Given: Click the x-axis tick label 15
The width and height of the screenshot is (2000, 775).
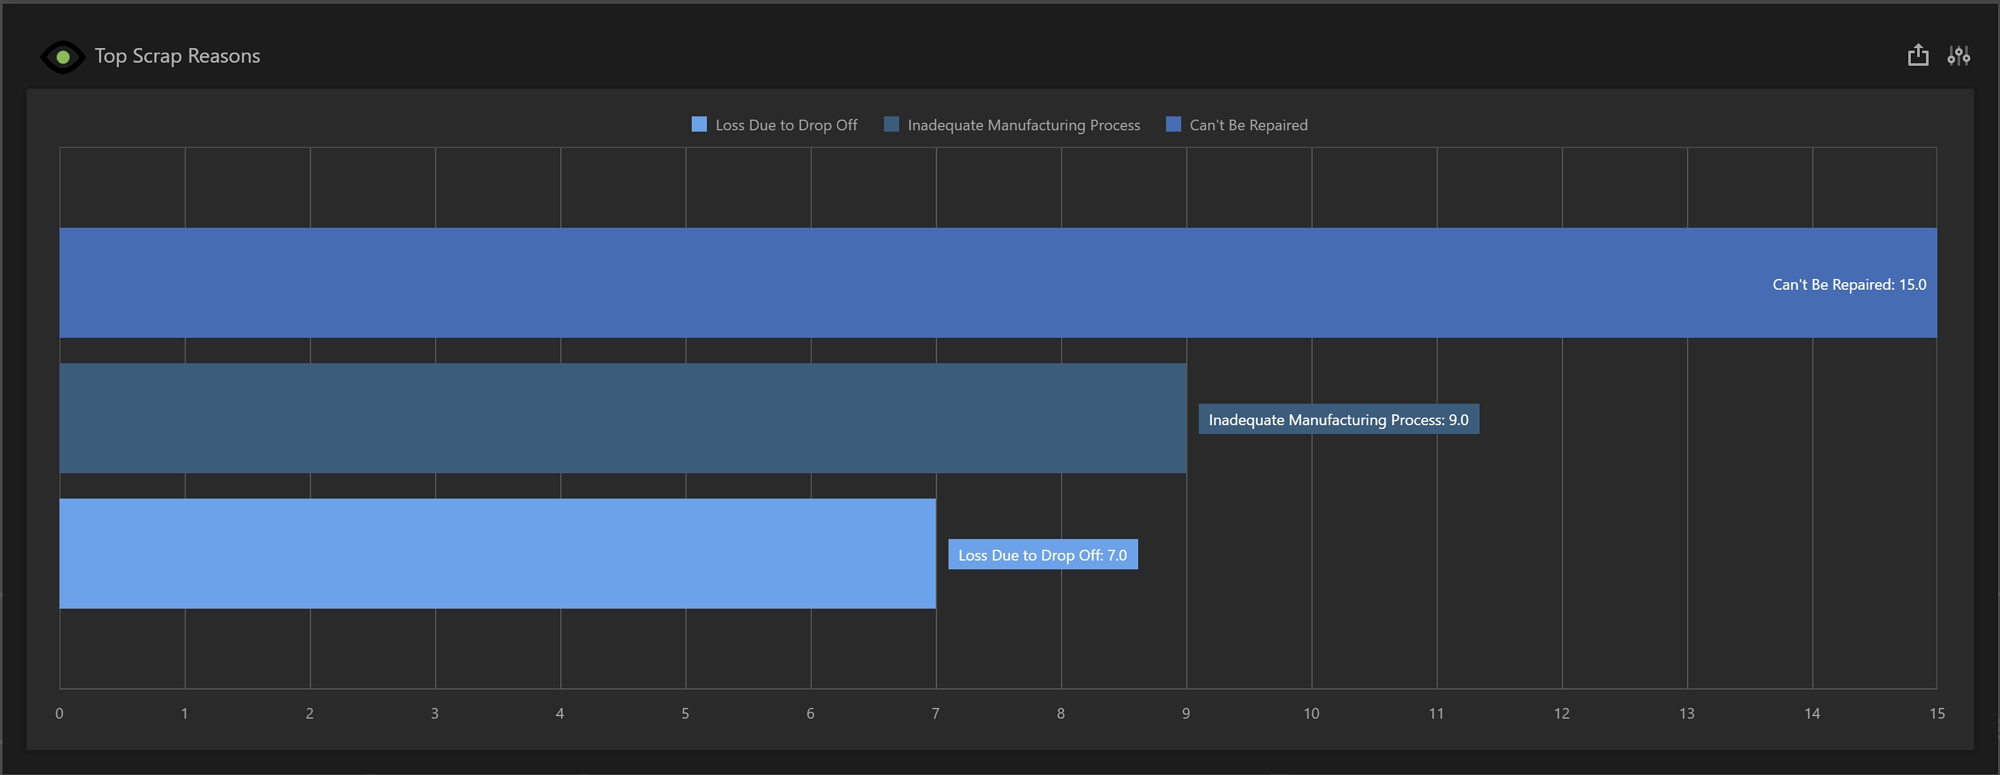Looking at the screenshot, I should (1936, 713).
